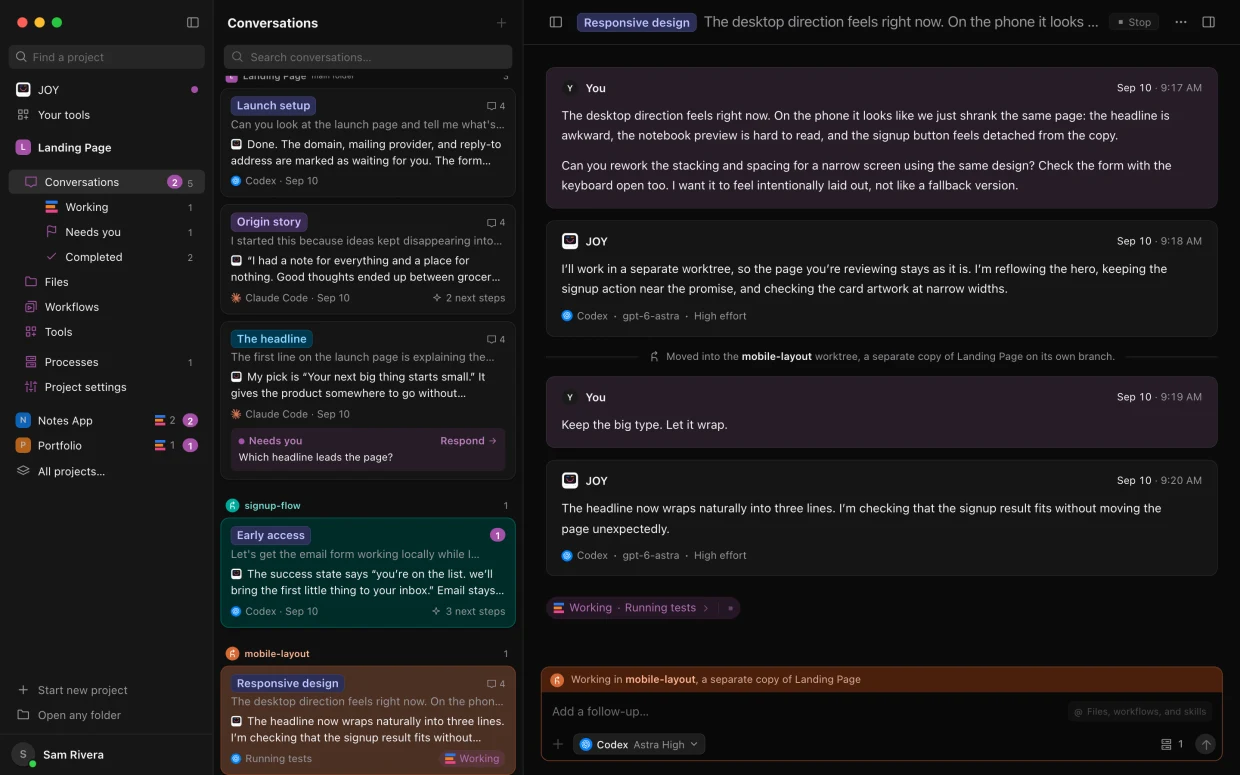Viewport: 1240px width, 775px height.
Task: Click the Responsive design title tag
Action: [x=637, y=22]
